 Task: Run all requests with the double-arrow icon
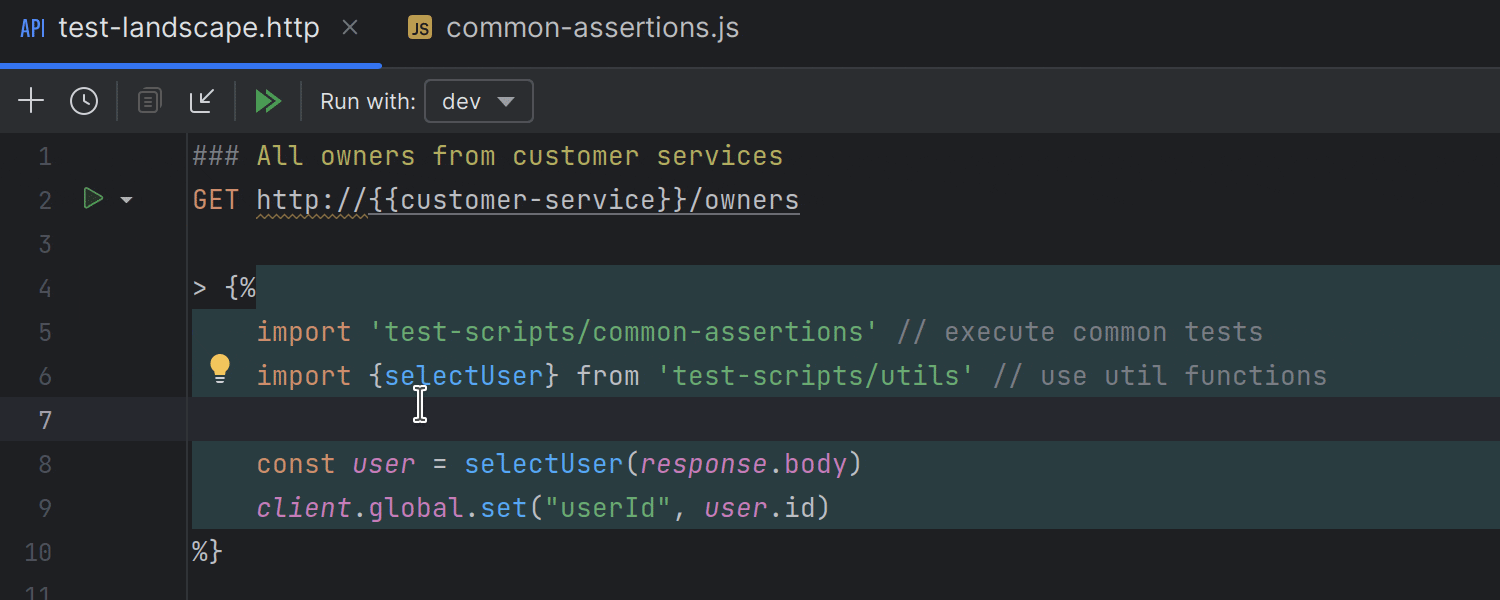pos(267,100)
